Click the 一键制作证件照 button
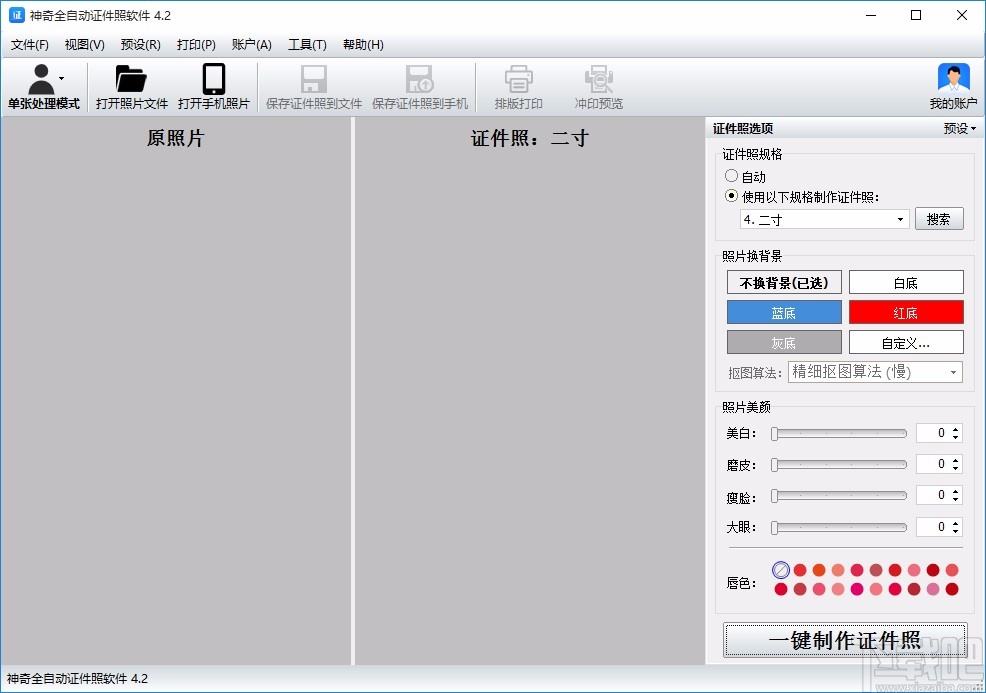 (844, 641)
